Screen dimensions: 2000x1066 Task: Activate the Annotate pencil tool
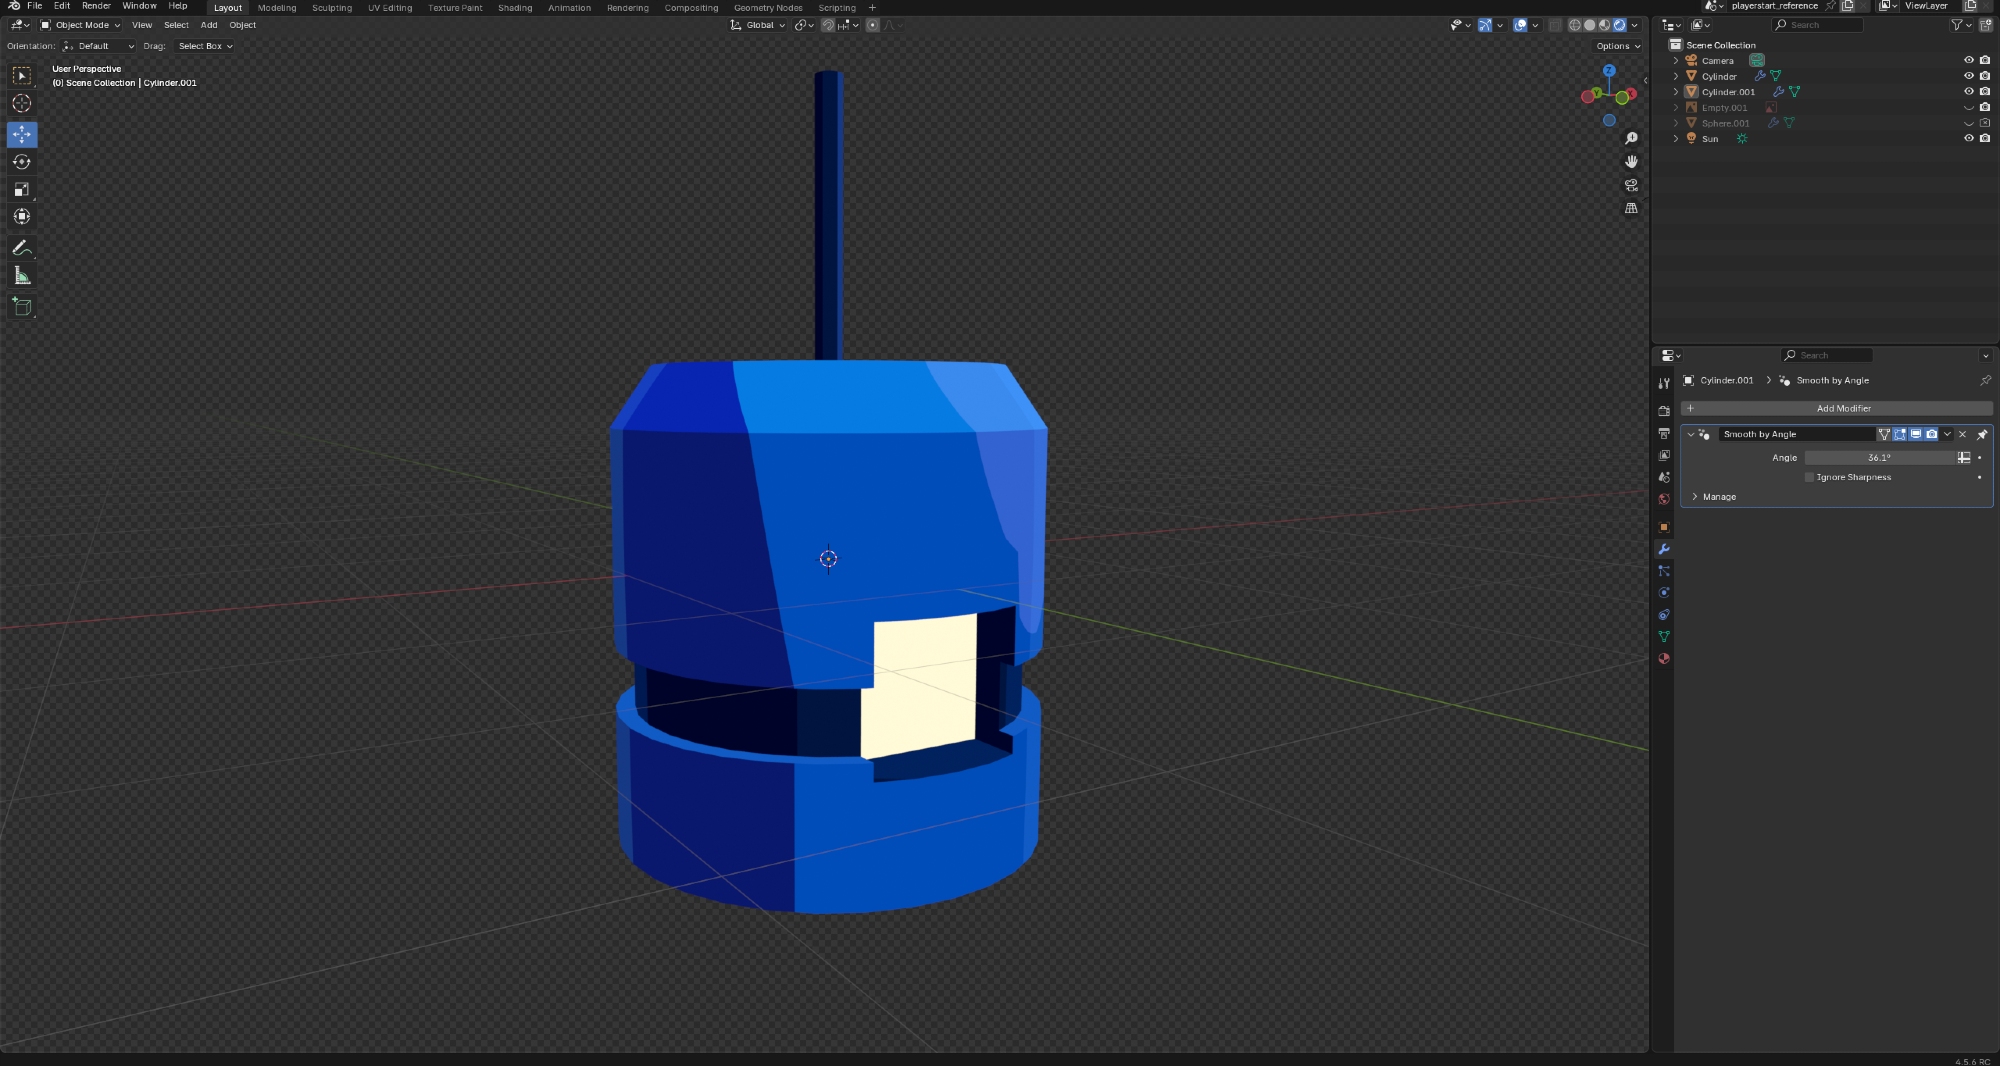[22, 248]
